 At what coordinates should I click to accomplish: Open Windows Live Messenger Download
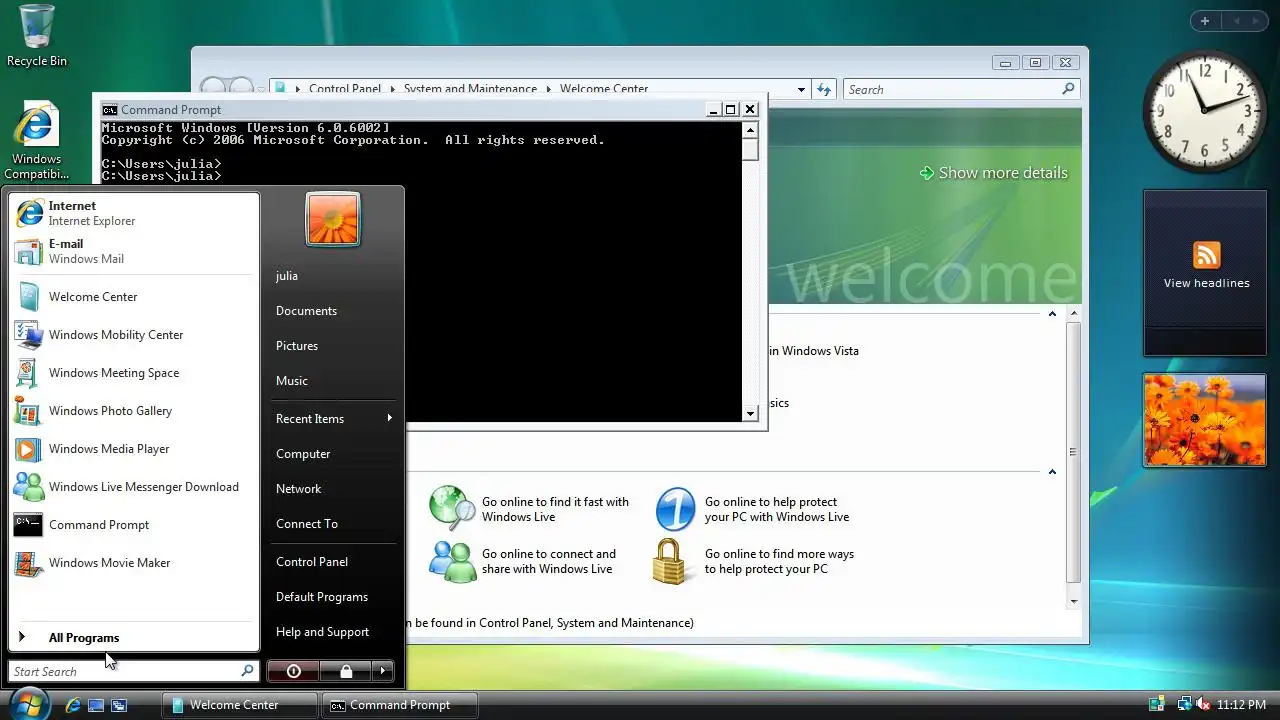pos(134,487)
